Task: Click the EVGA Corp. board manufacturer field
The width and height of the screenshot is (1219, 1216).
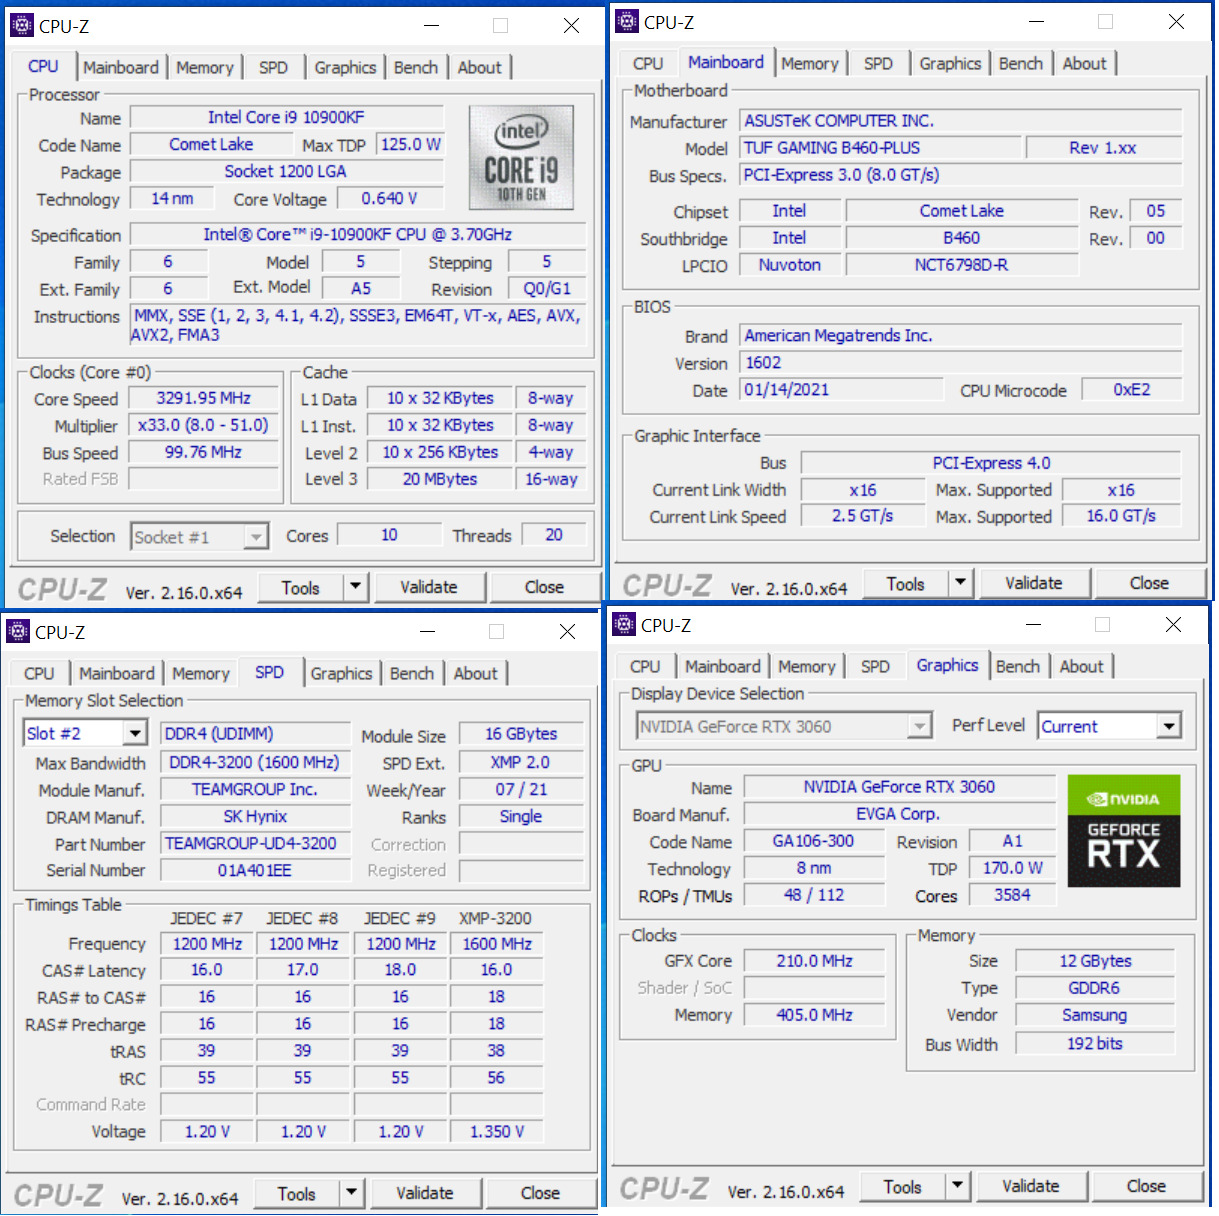Action: click(900, 814)
